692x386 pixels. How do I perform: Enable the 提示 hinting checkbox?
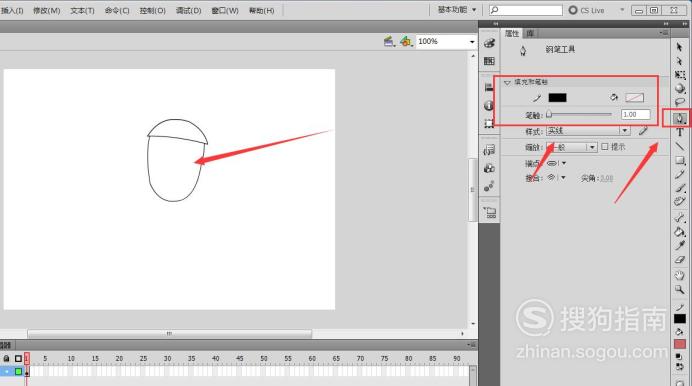(x=605, y=146)
